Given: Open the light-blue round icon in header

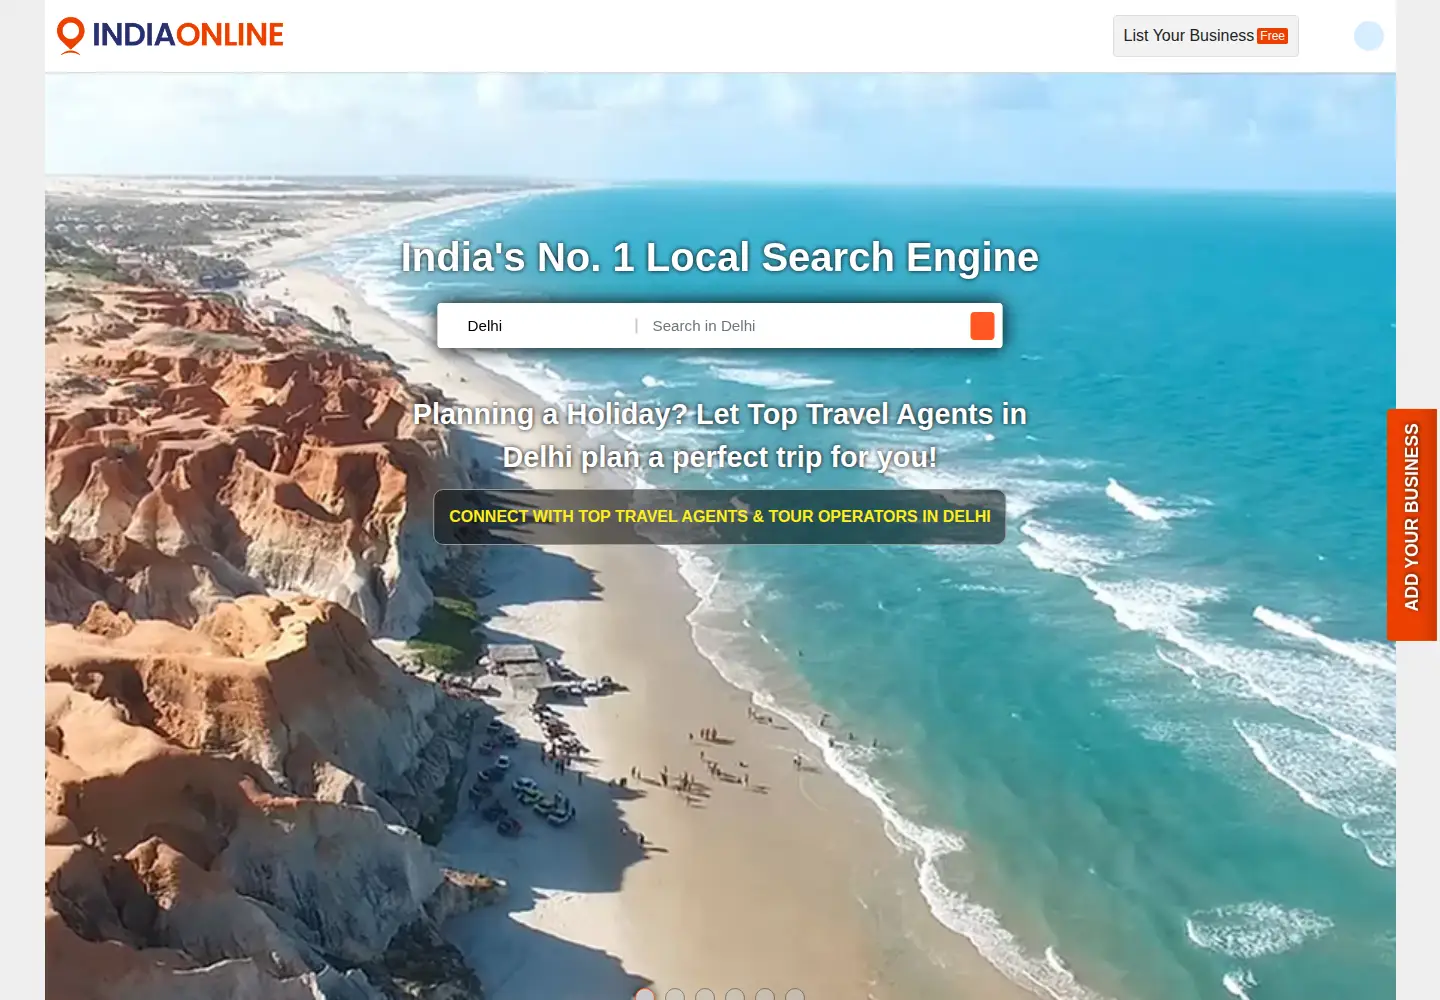Looking at the screenshot, I should point(1368,36).
